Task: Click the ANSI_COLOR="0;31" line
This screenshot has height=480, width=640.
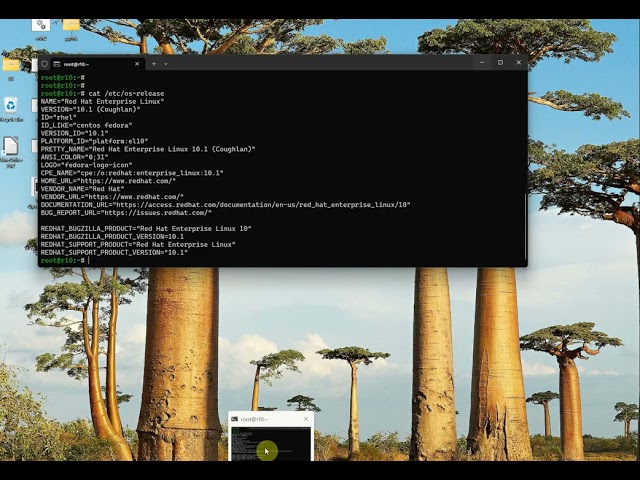Action: pyautogui.click(x=74, y=157)
